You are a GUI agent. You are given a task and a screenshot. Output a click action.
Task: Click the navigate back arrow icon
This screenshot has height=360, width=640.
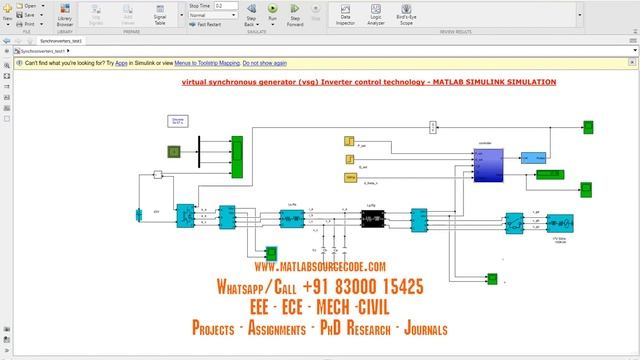7,41
